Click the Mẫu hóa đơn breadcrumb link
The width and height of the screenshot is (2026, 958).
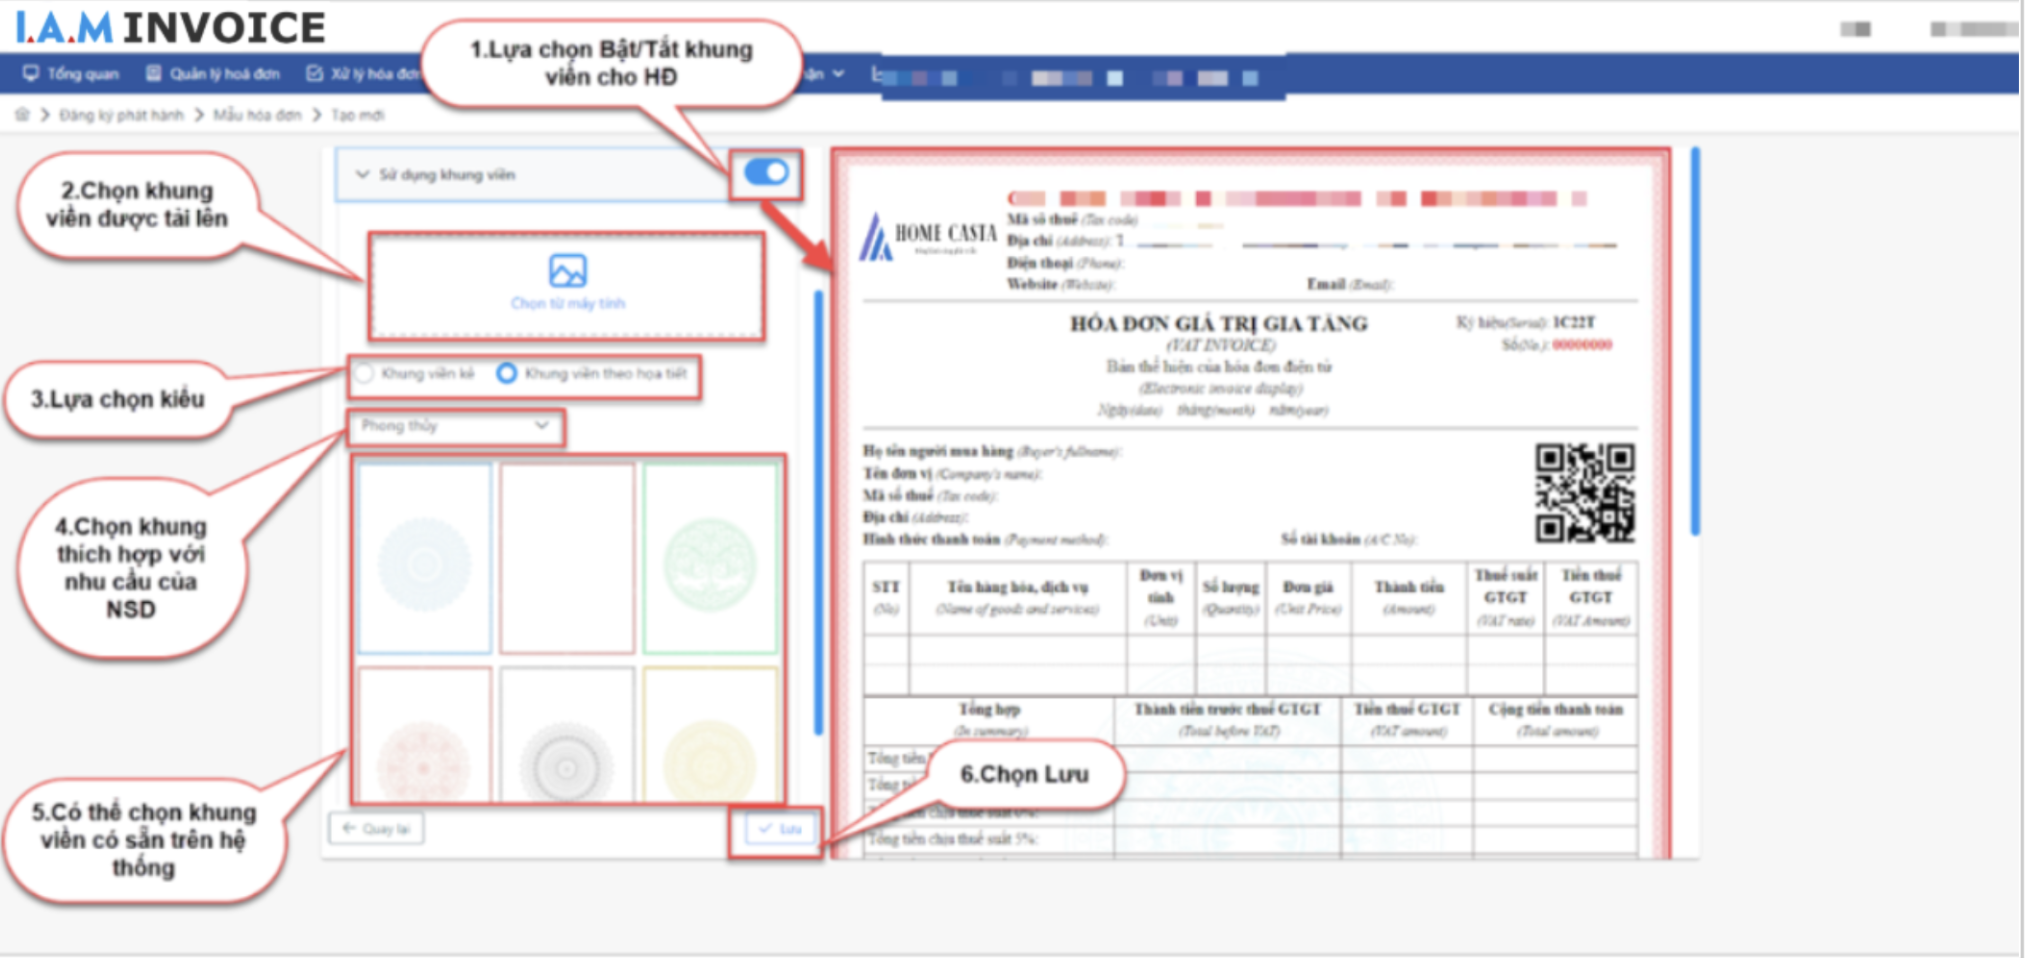pyautogui.click(x=257, y=115)
